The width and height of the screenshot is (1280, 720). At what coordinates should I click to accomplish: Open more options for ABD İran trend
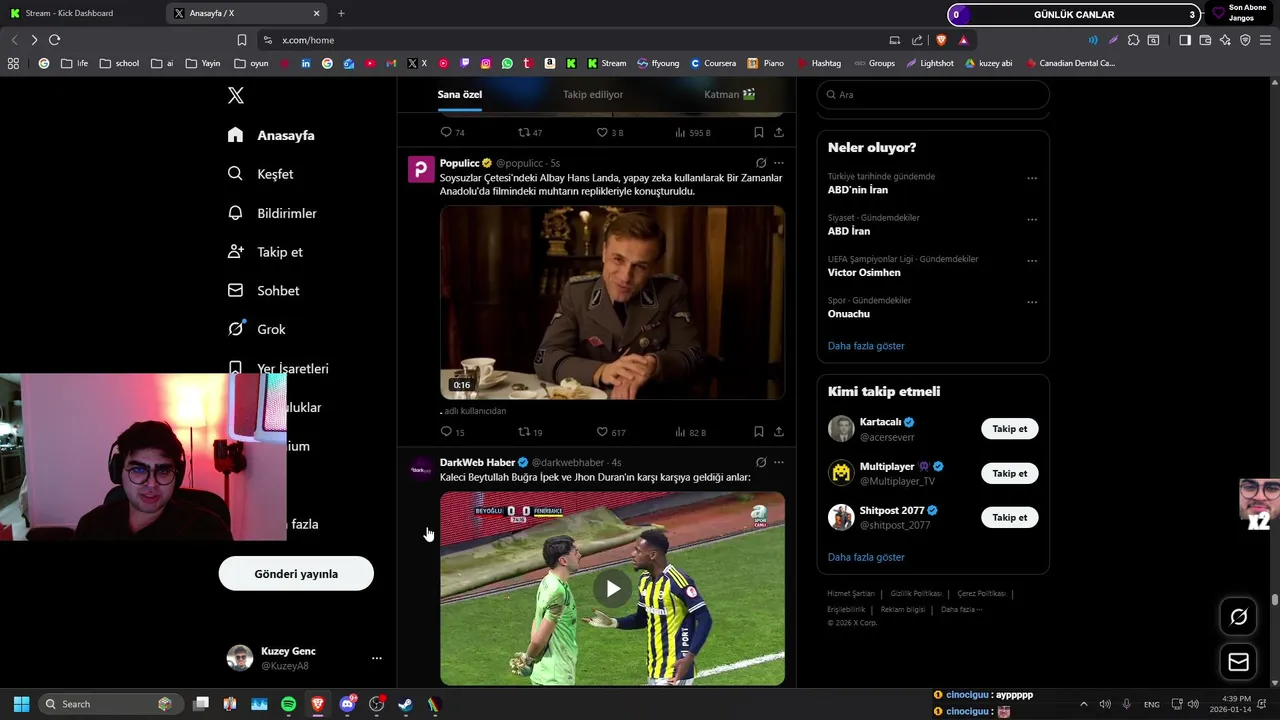point(1032,219)
